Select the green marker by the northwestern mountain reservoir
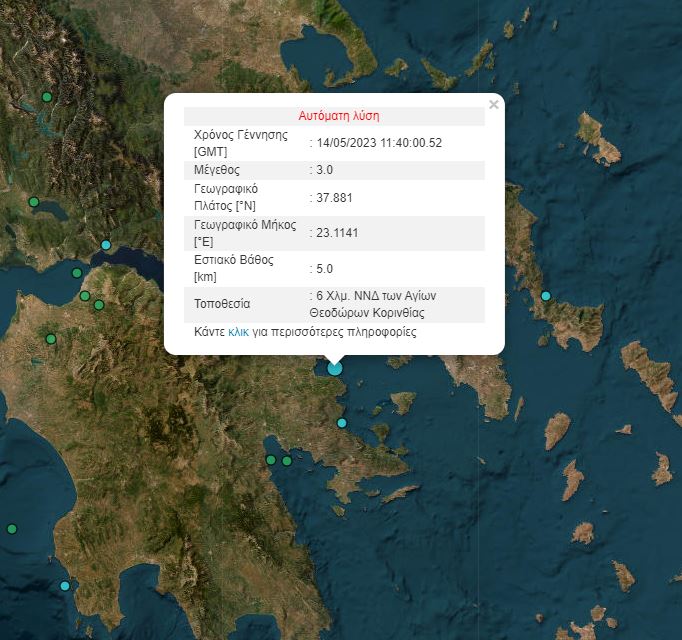 tap(47, 97)
